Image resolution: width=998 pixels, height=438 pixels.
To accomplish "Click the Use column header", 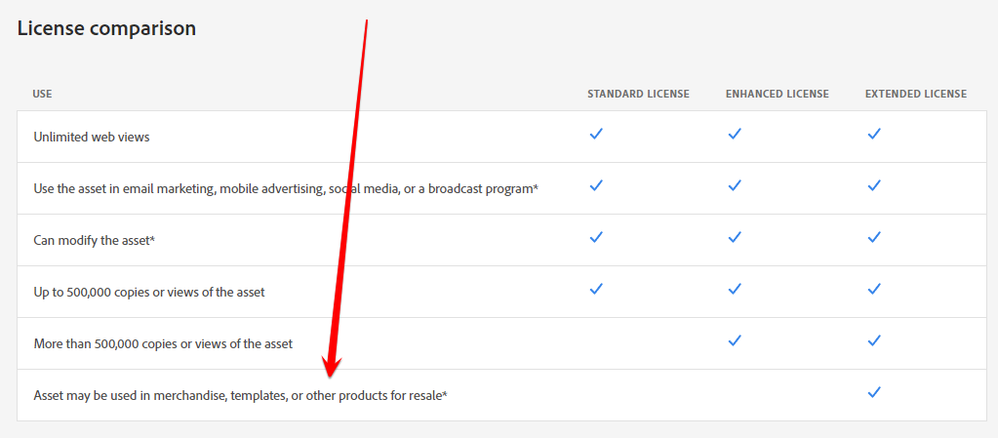I will (x=42, y=94).
